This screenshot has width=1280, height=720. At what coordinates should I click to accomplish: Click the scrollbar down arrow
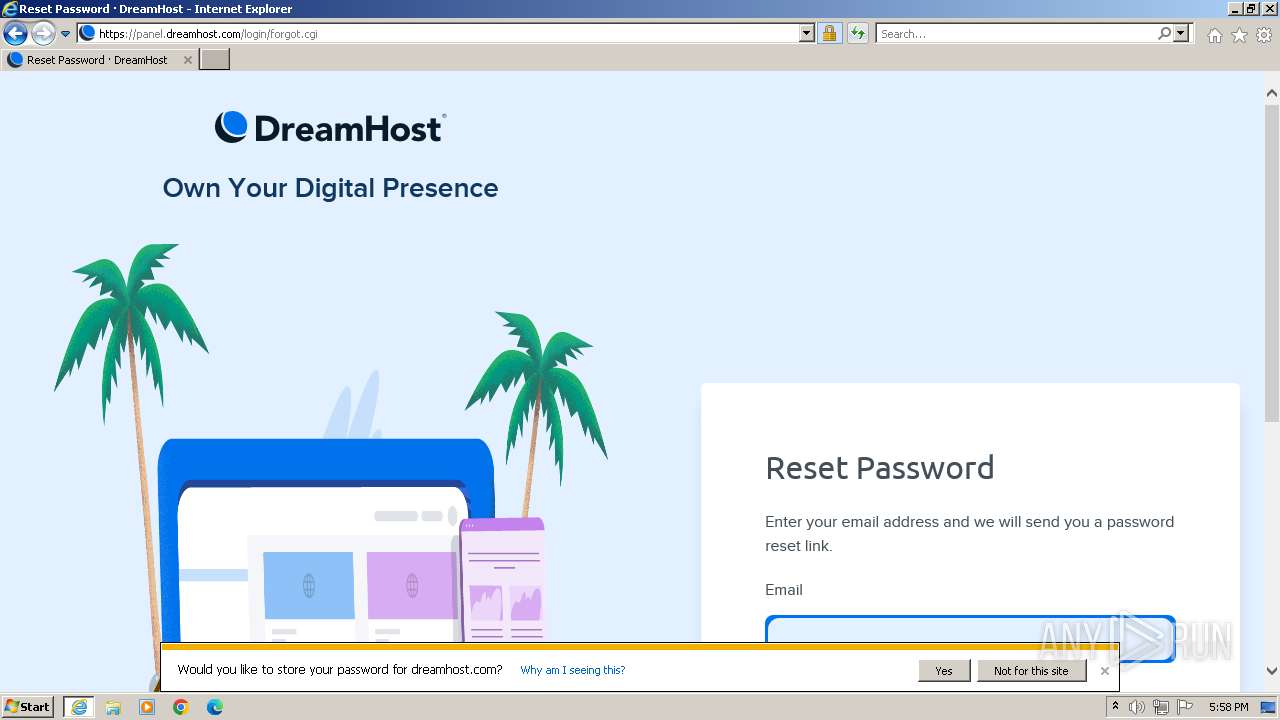click(1272, 672)
